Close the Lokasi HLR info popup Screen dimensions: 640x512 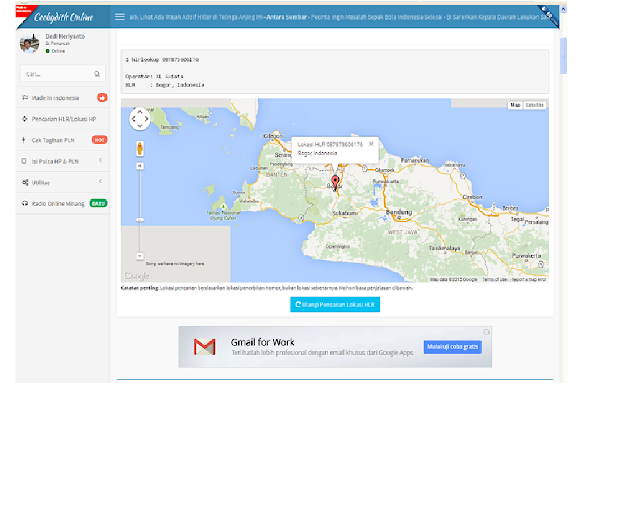click(371, 144)
